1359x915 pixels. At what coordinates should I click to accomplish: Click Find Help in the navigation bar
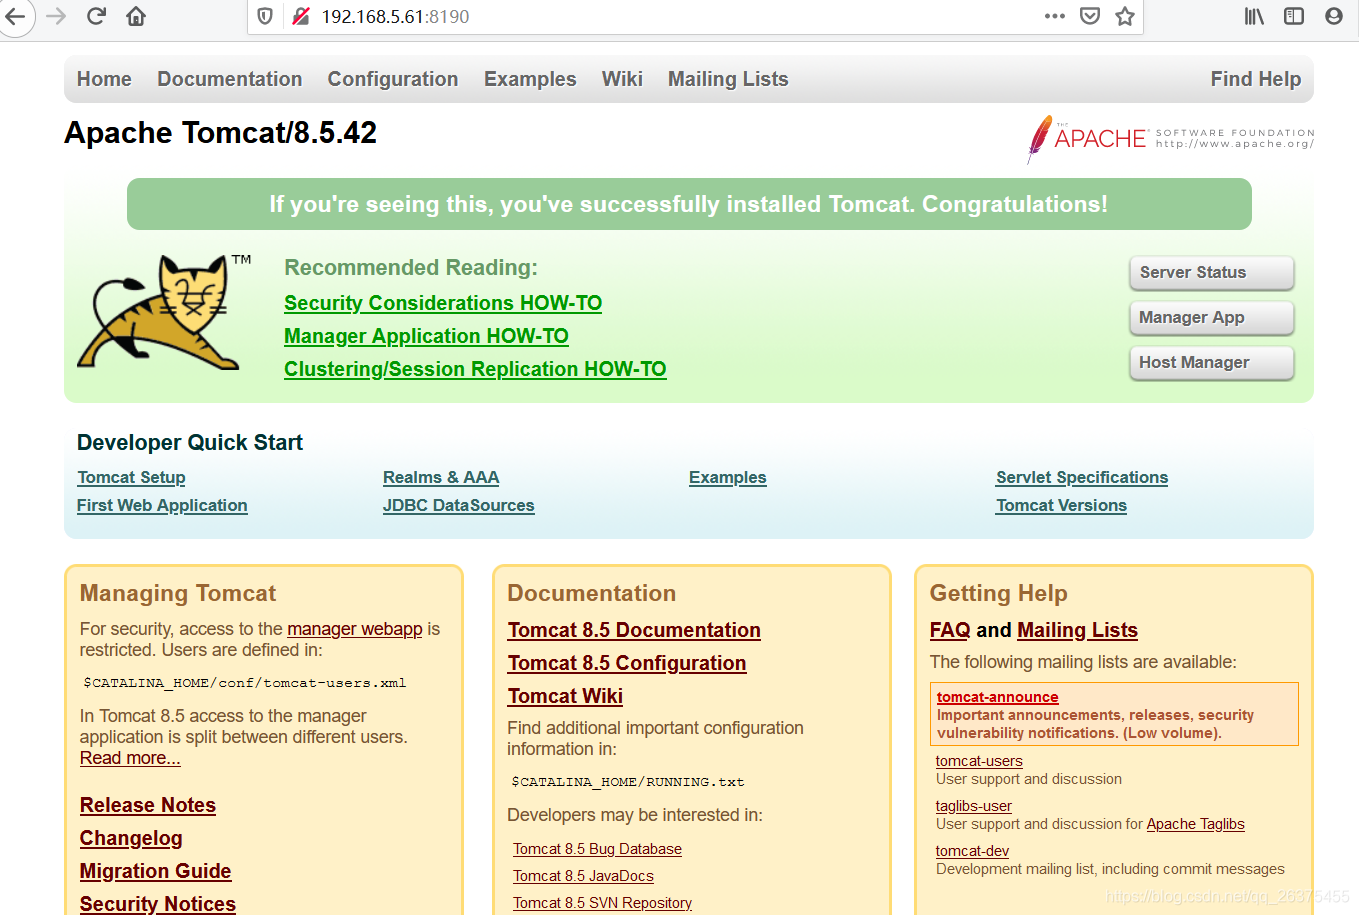1256,79
